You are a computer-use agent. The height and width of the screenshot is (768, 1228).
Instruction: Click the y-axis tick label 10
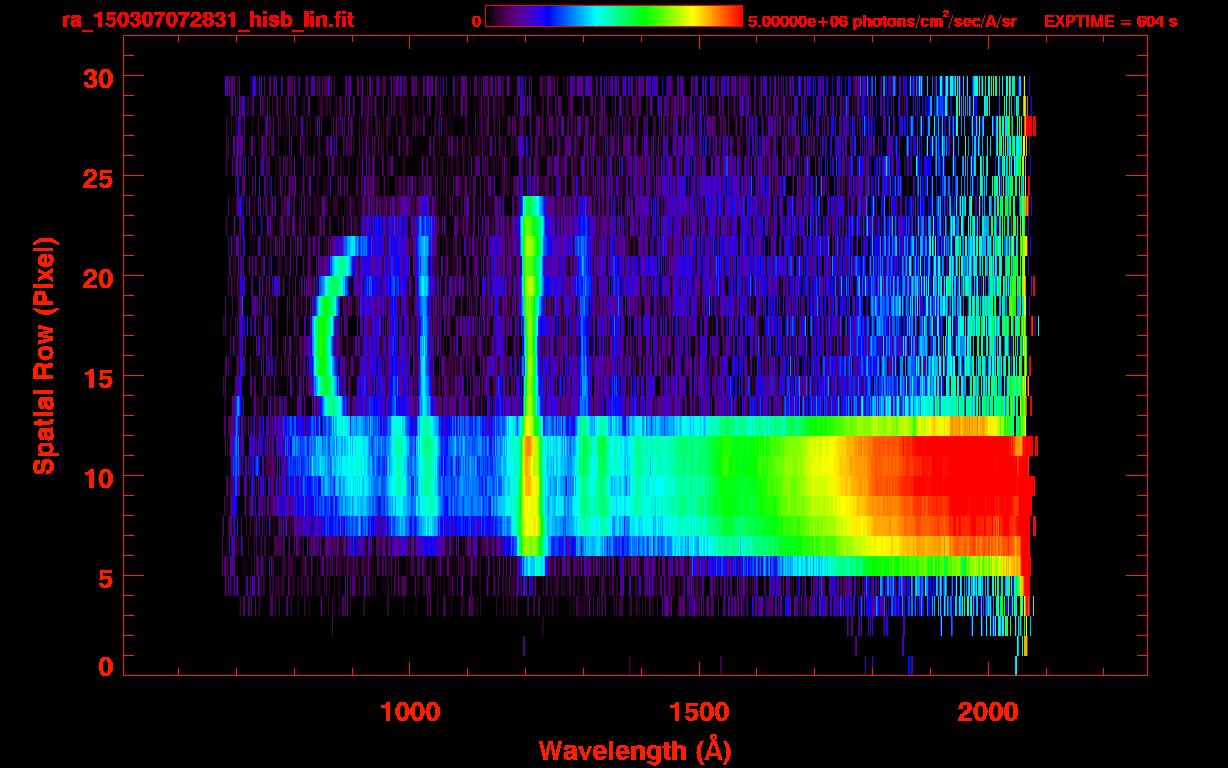pos(97,477)
